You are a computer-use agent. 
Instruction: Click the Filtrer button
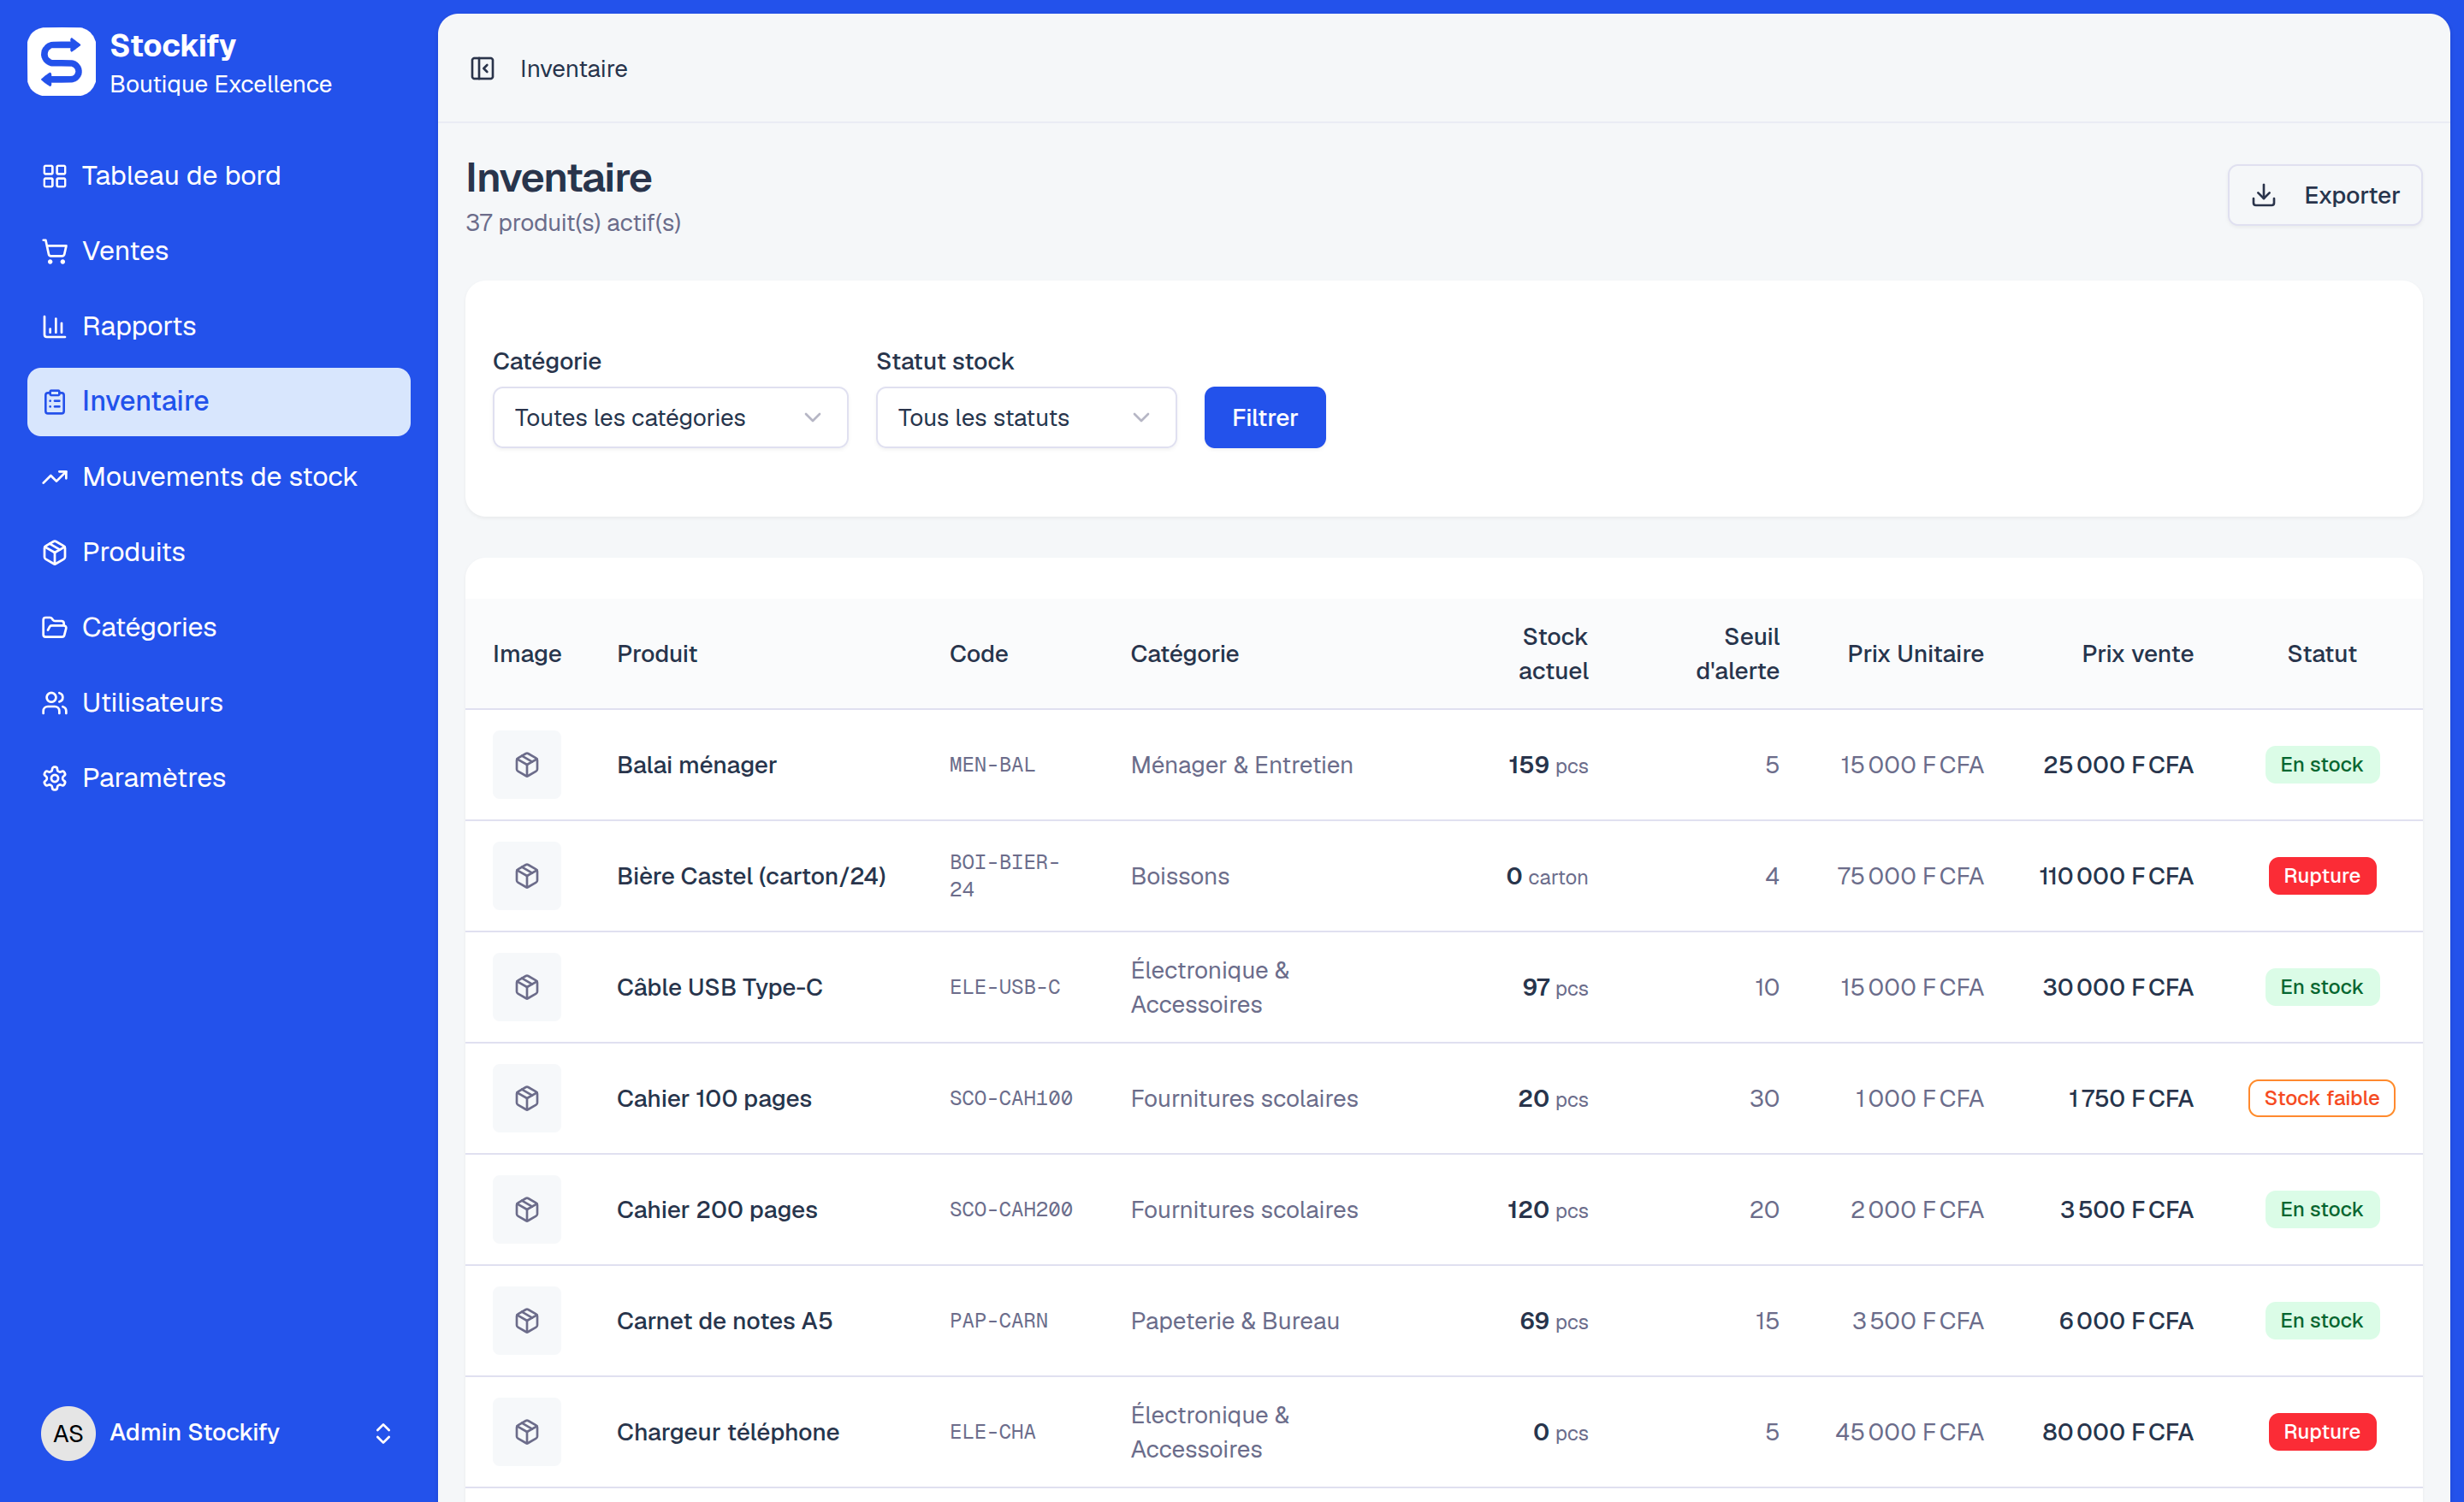(x=1264, y=417)
